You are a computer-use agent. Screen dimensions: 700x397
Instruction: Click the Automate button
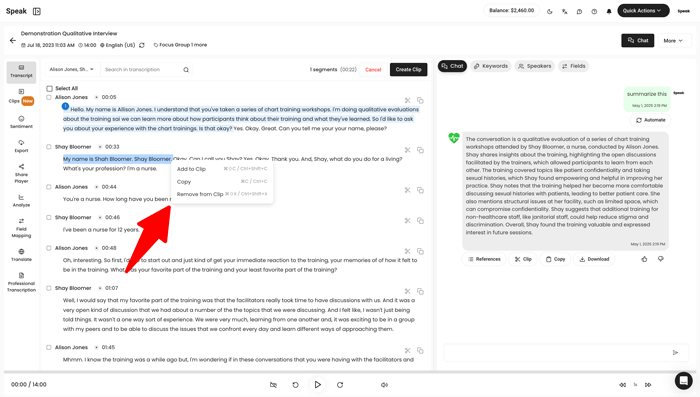pos(650,120)
